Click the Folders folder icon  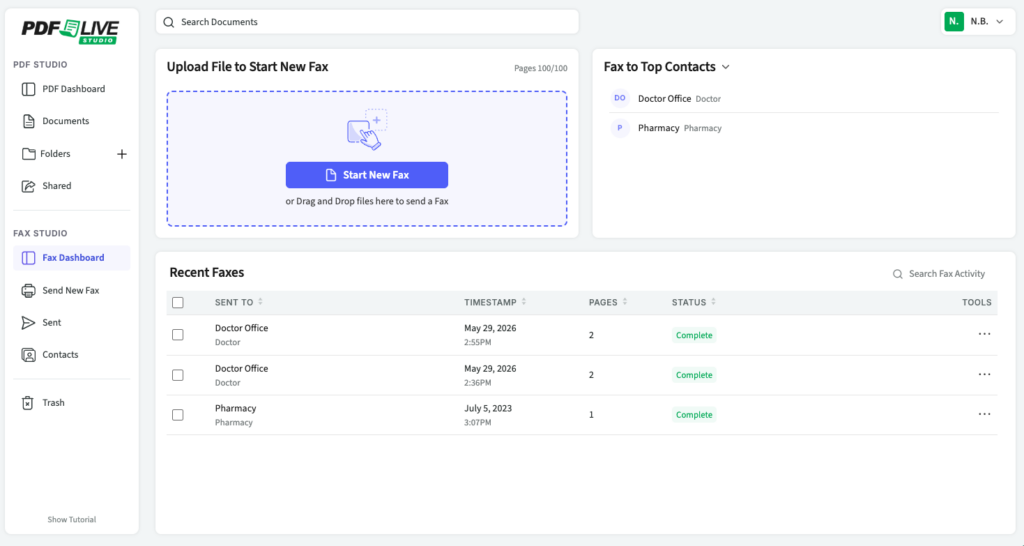coord(28,153)
